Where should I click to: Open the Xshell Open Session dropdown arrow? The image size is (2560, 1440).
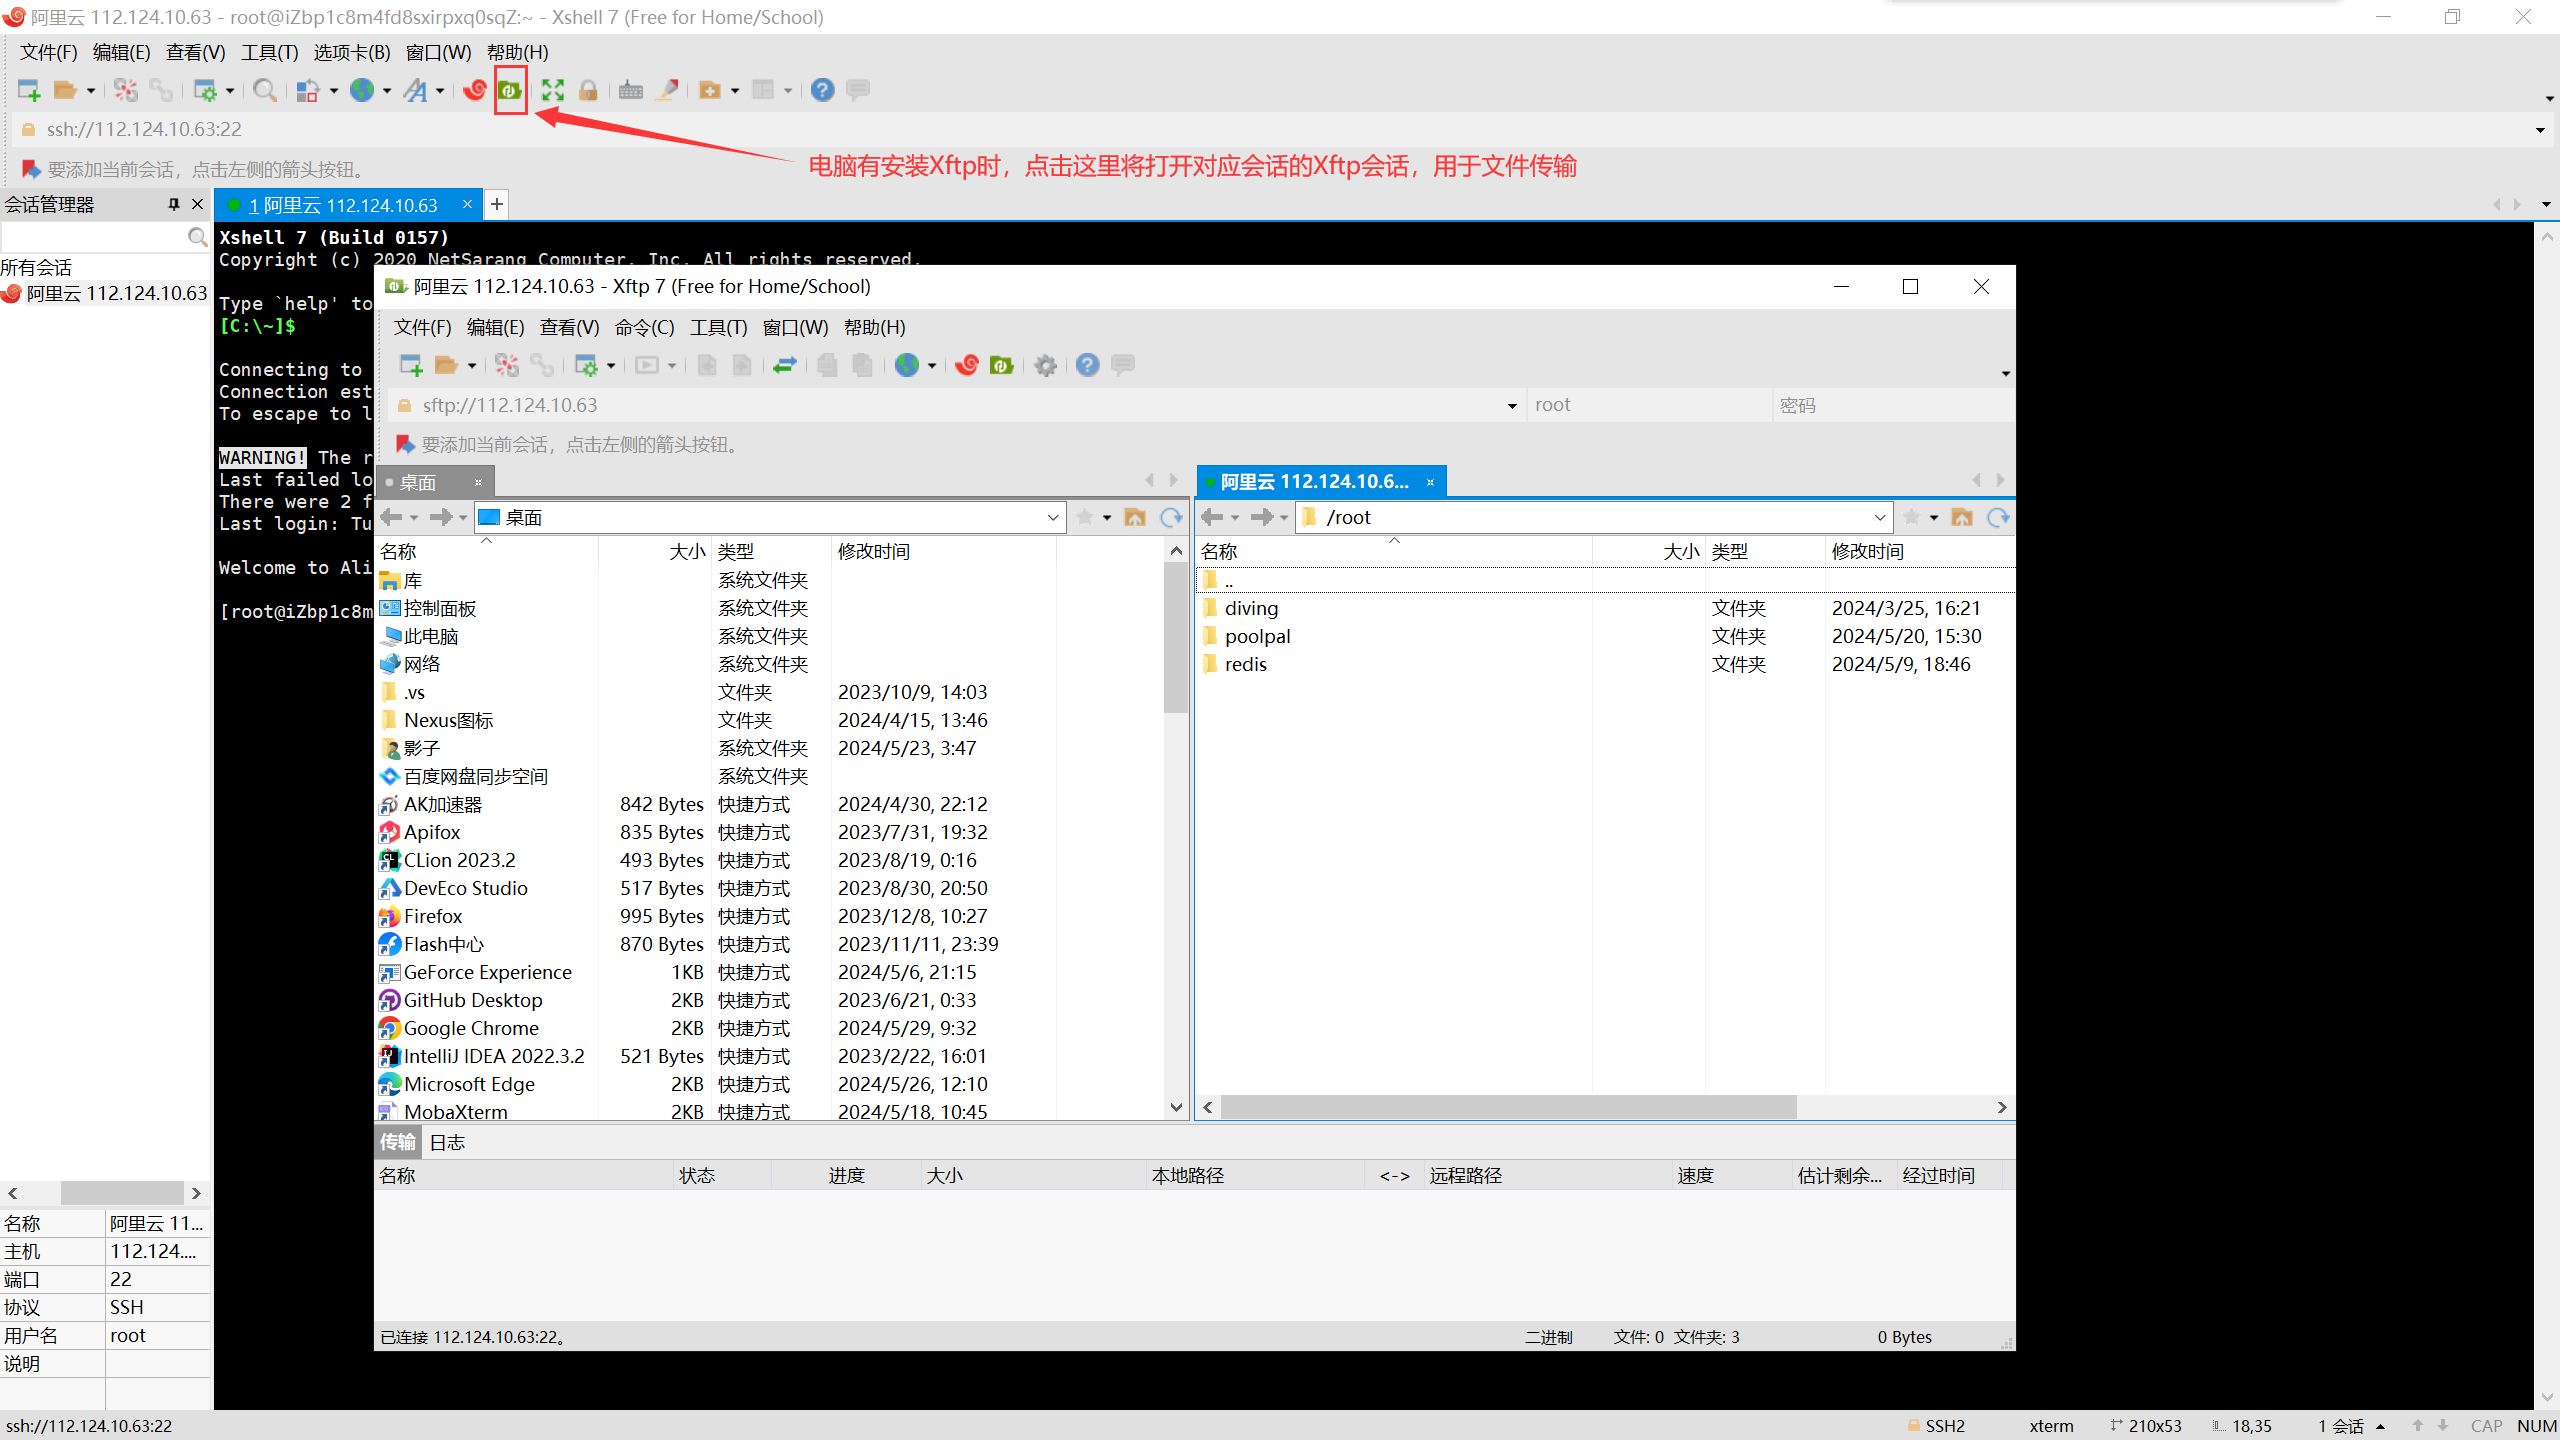pyautogui.click(x=91, y=91)
